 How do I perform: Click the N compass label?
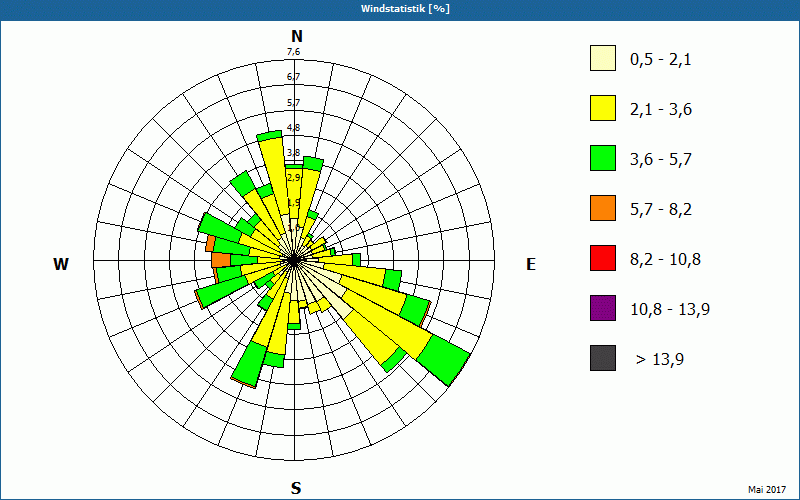[297, 36]
